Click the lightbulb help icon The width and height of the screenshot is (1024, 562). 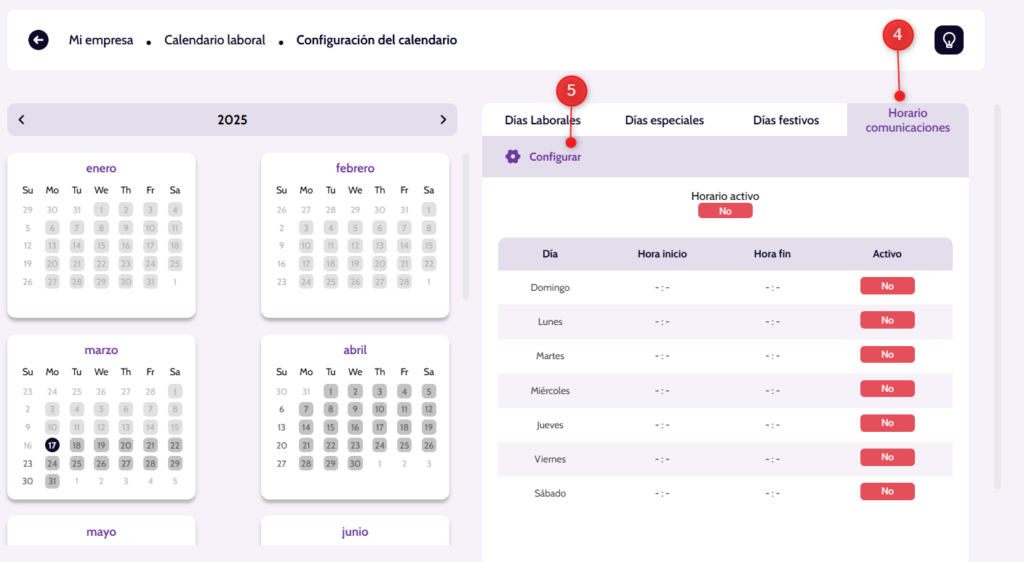coord(948,40)
